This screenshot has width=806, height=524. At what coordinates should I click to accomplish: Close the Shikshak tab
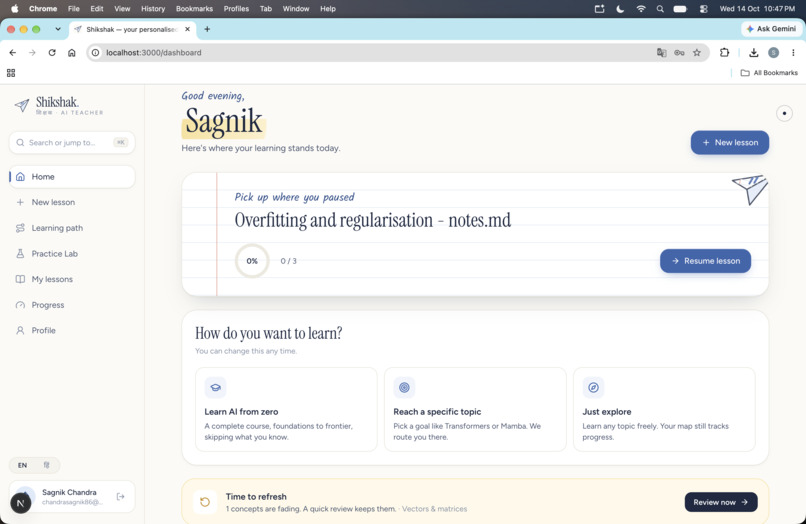188,29
